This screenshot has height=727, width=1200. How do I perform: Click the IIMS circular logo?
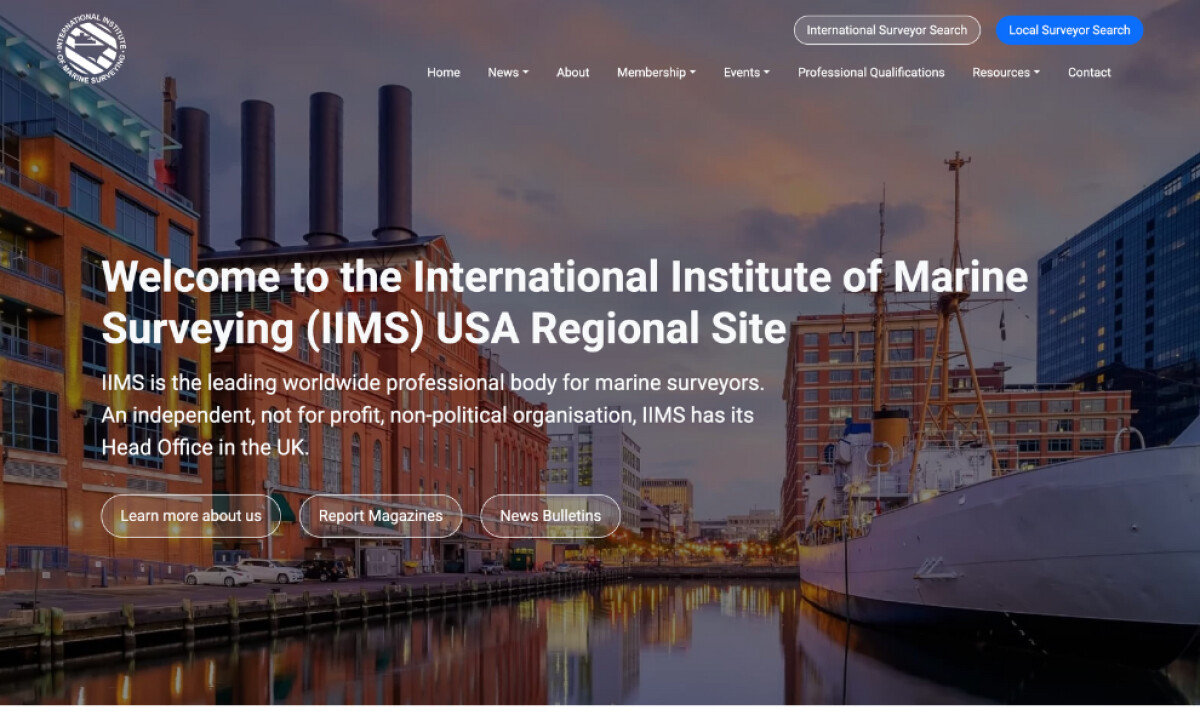pyautogui.click(x=91, y=46)
